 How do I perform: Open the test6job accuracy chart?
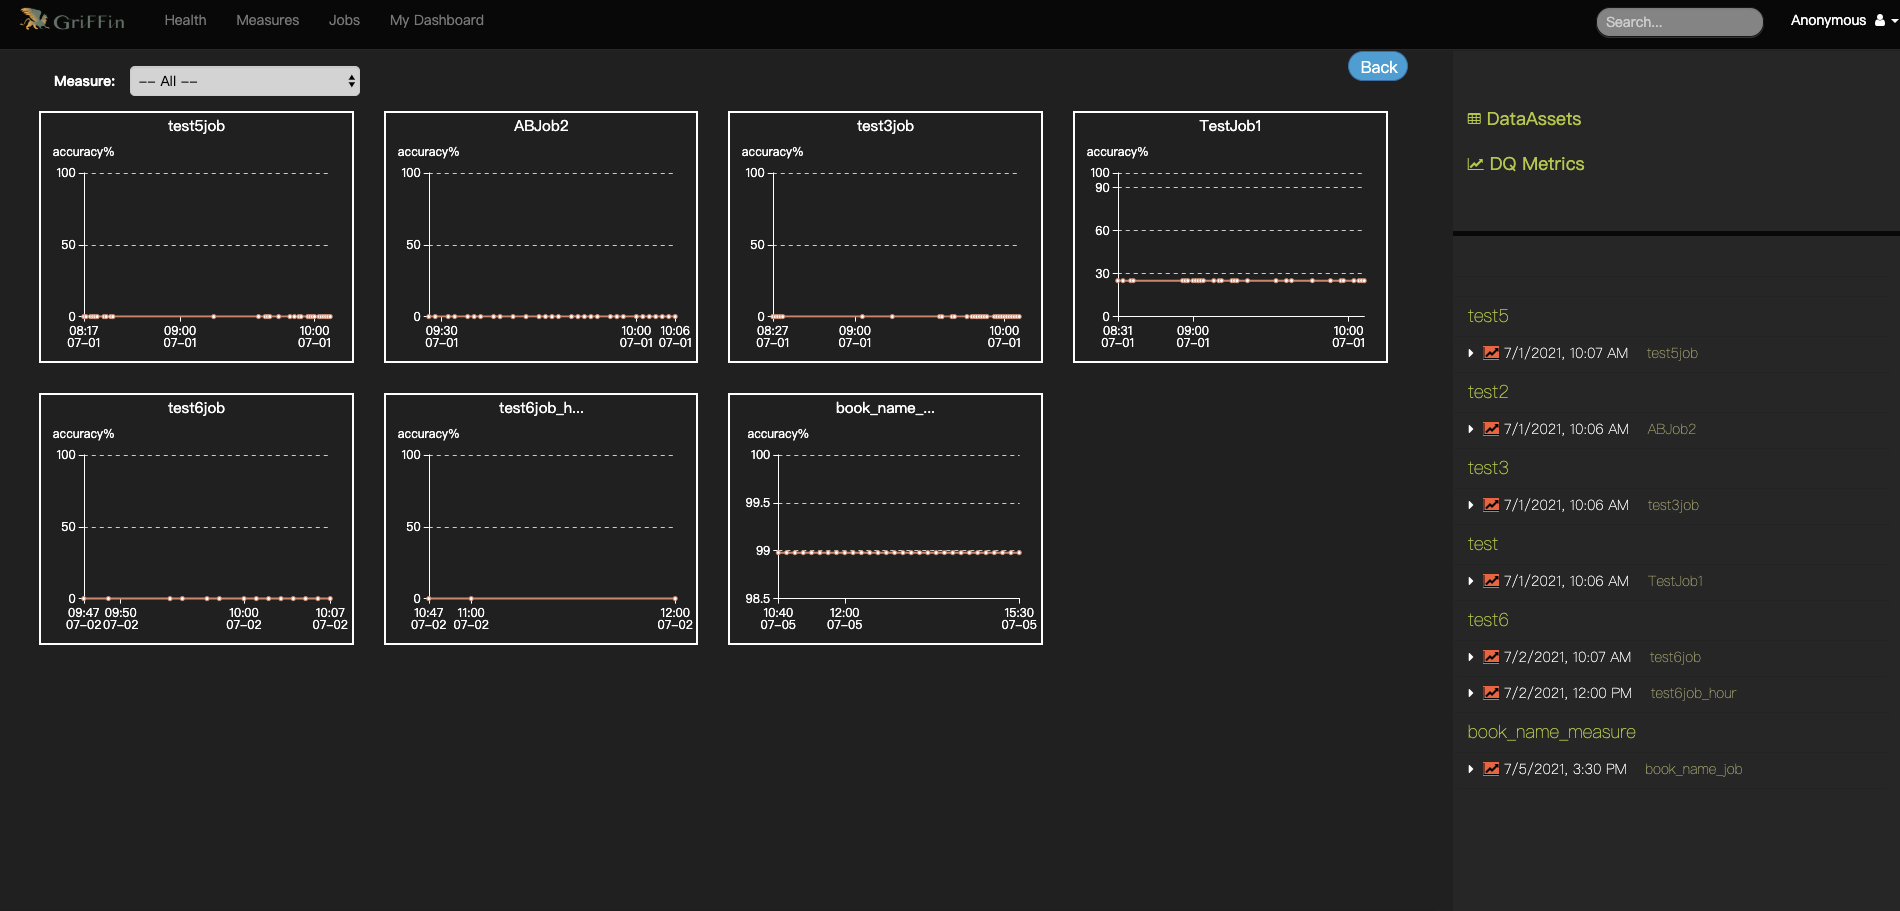tap(196, 519)
